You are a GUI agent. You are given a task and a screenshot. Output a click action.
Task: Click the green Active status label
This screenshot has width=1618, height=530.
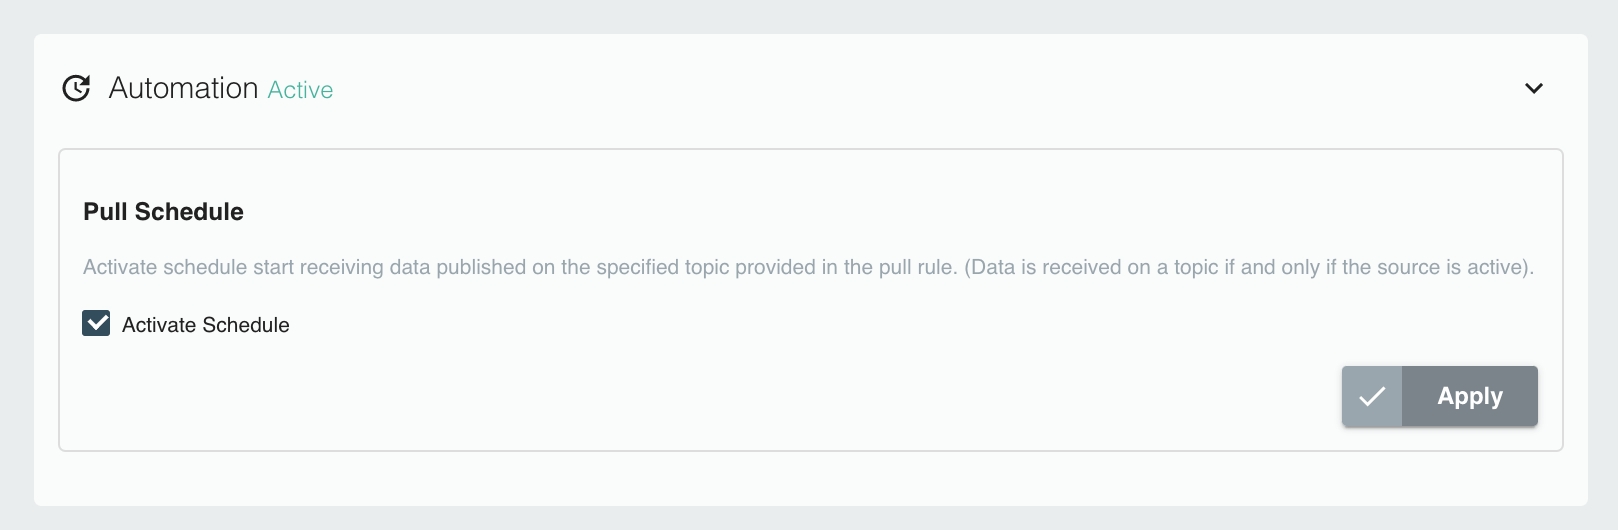[300, 90]
